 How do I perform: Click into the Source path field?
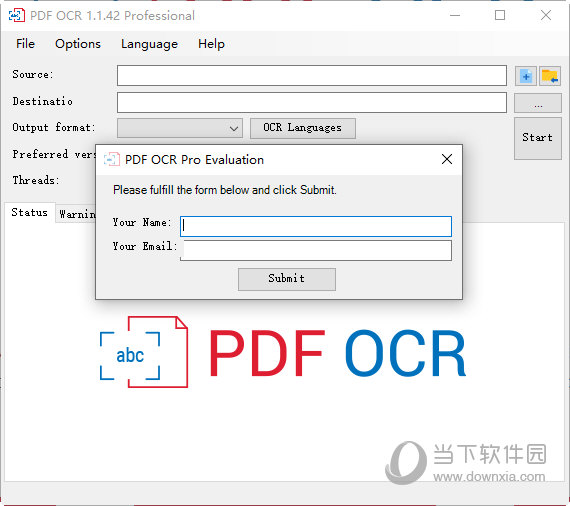tap(312, 76)
